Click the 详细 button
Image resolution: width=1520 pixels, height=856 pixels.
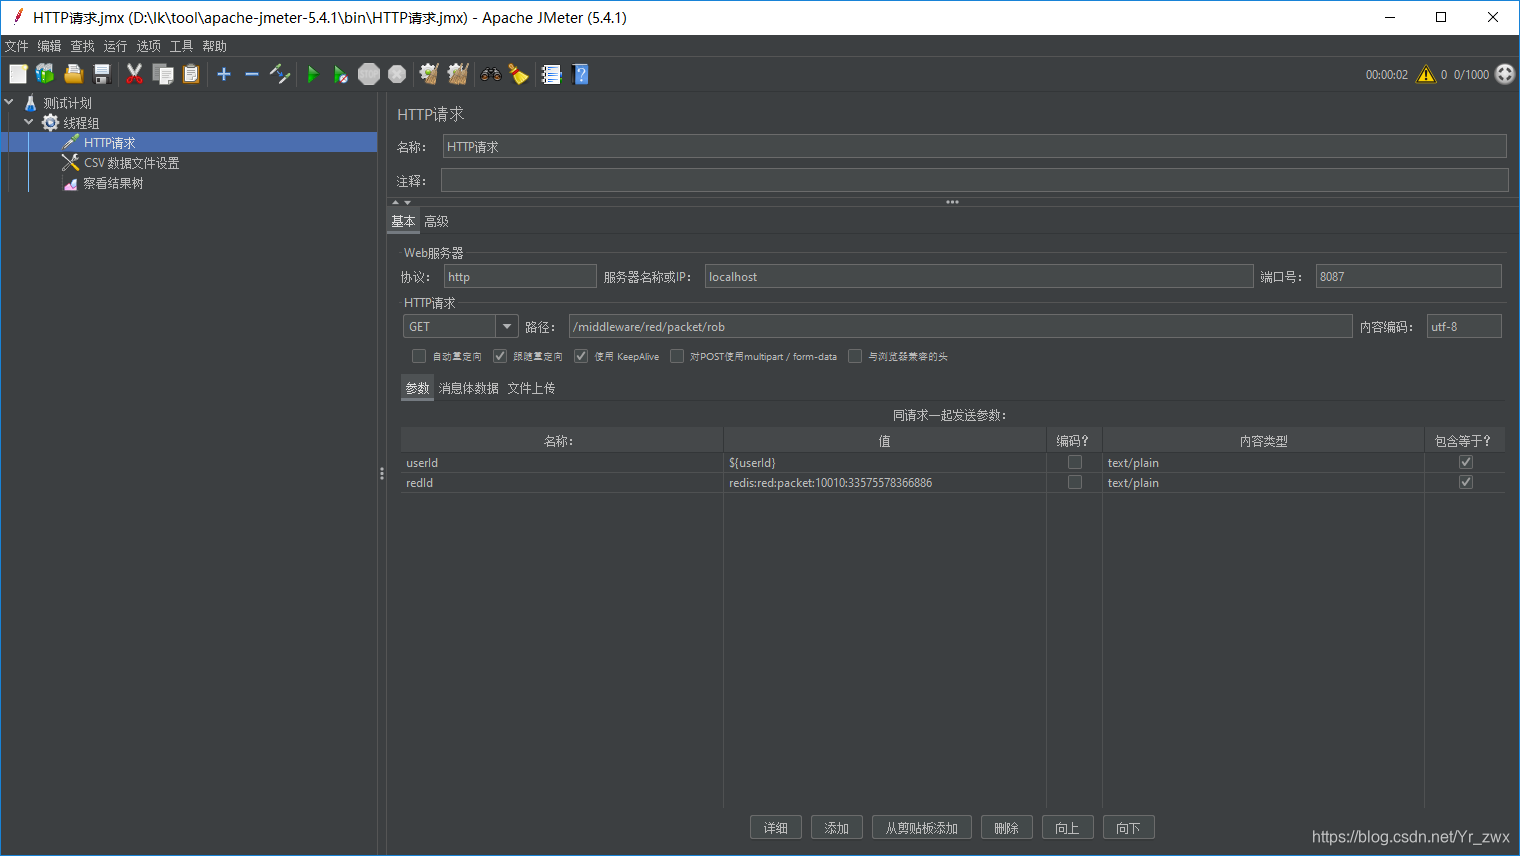point(776,828)
